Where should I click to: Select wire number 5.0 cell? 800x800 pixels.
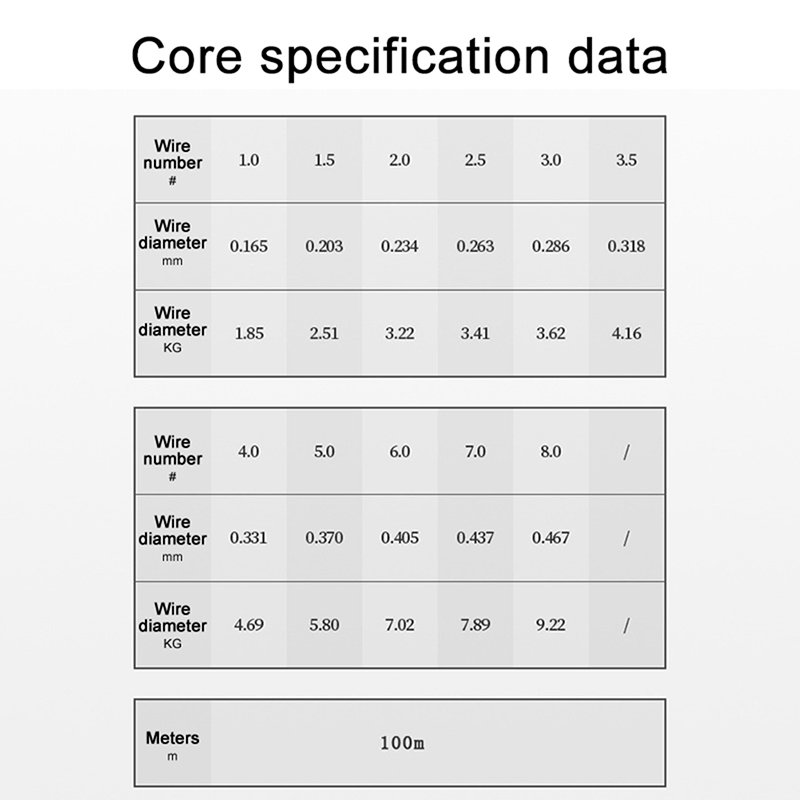[x=324, y=451]
